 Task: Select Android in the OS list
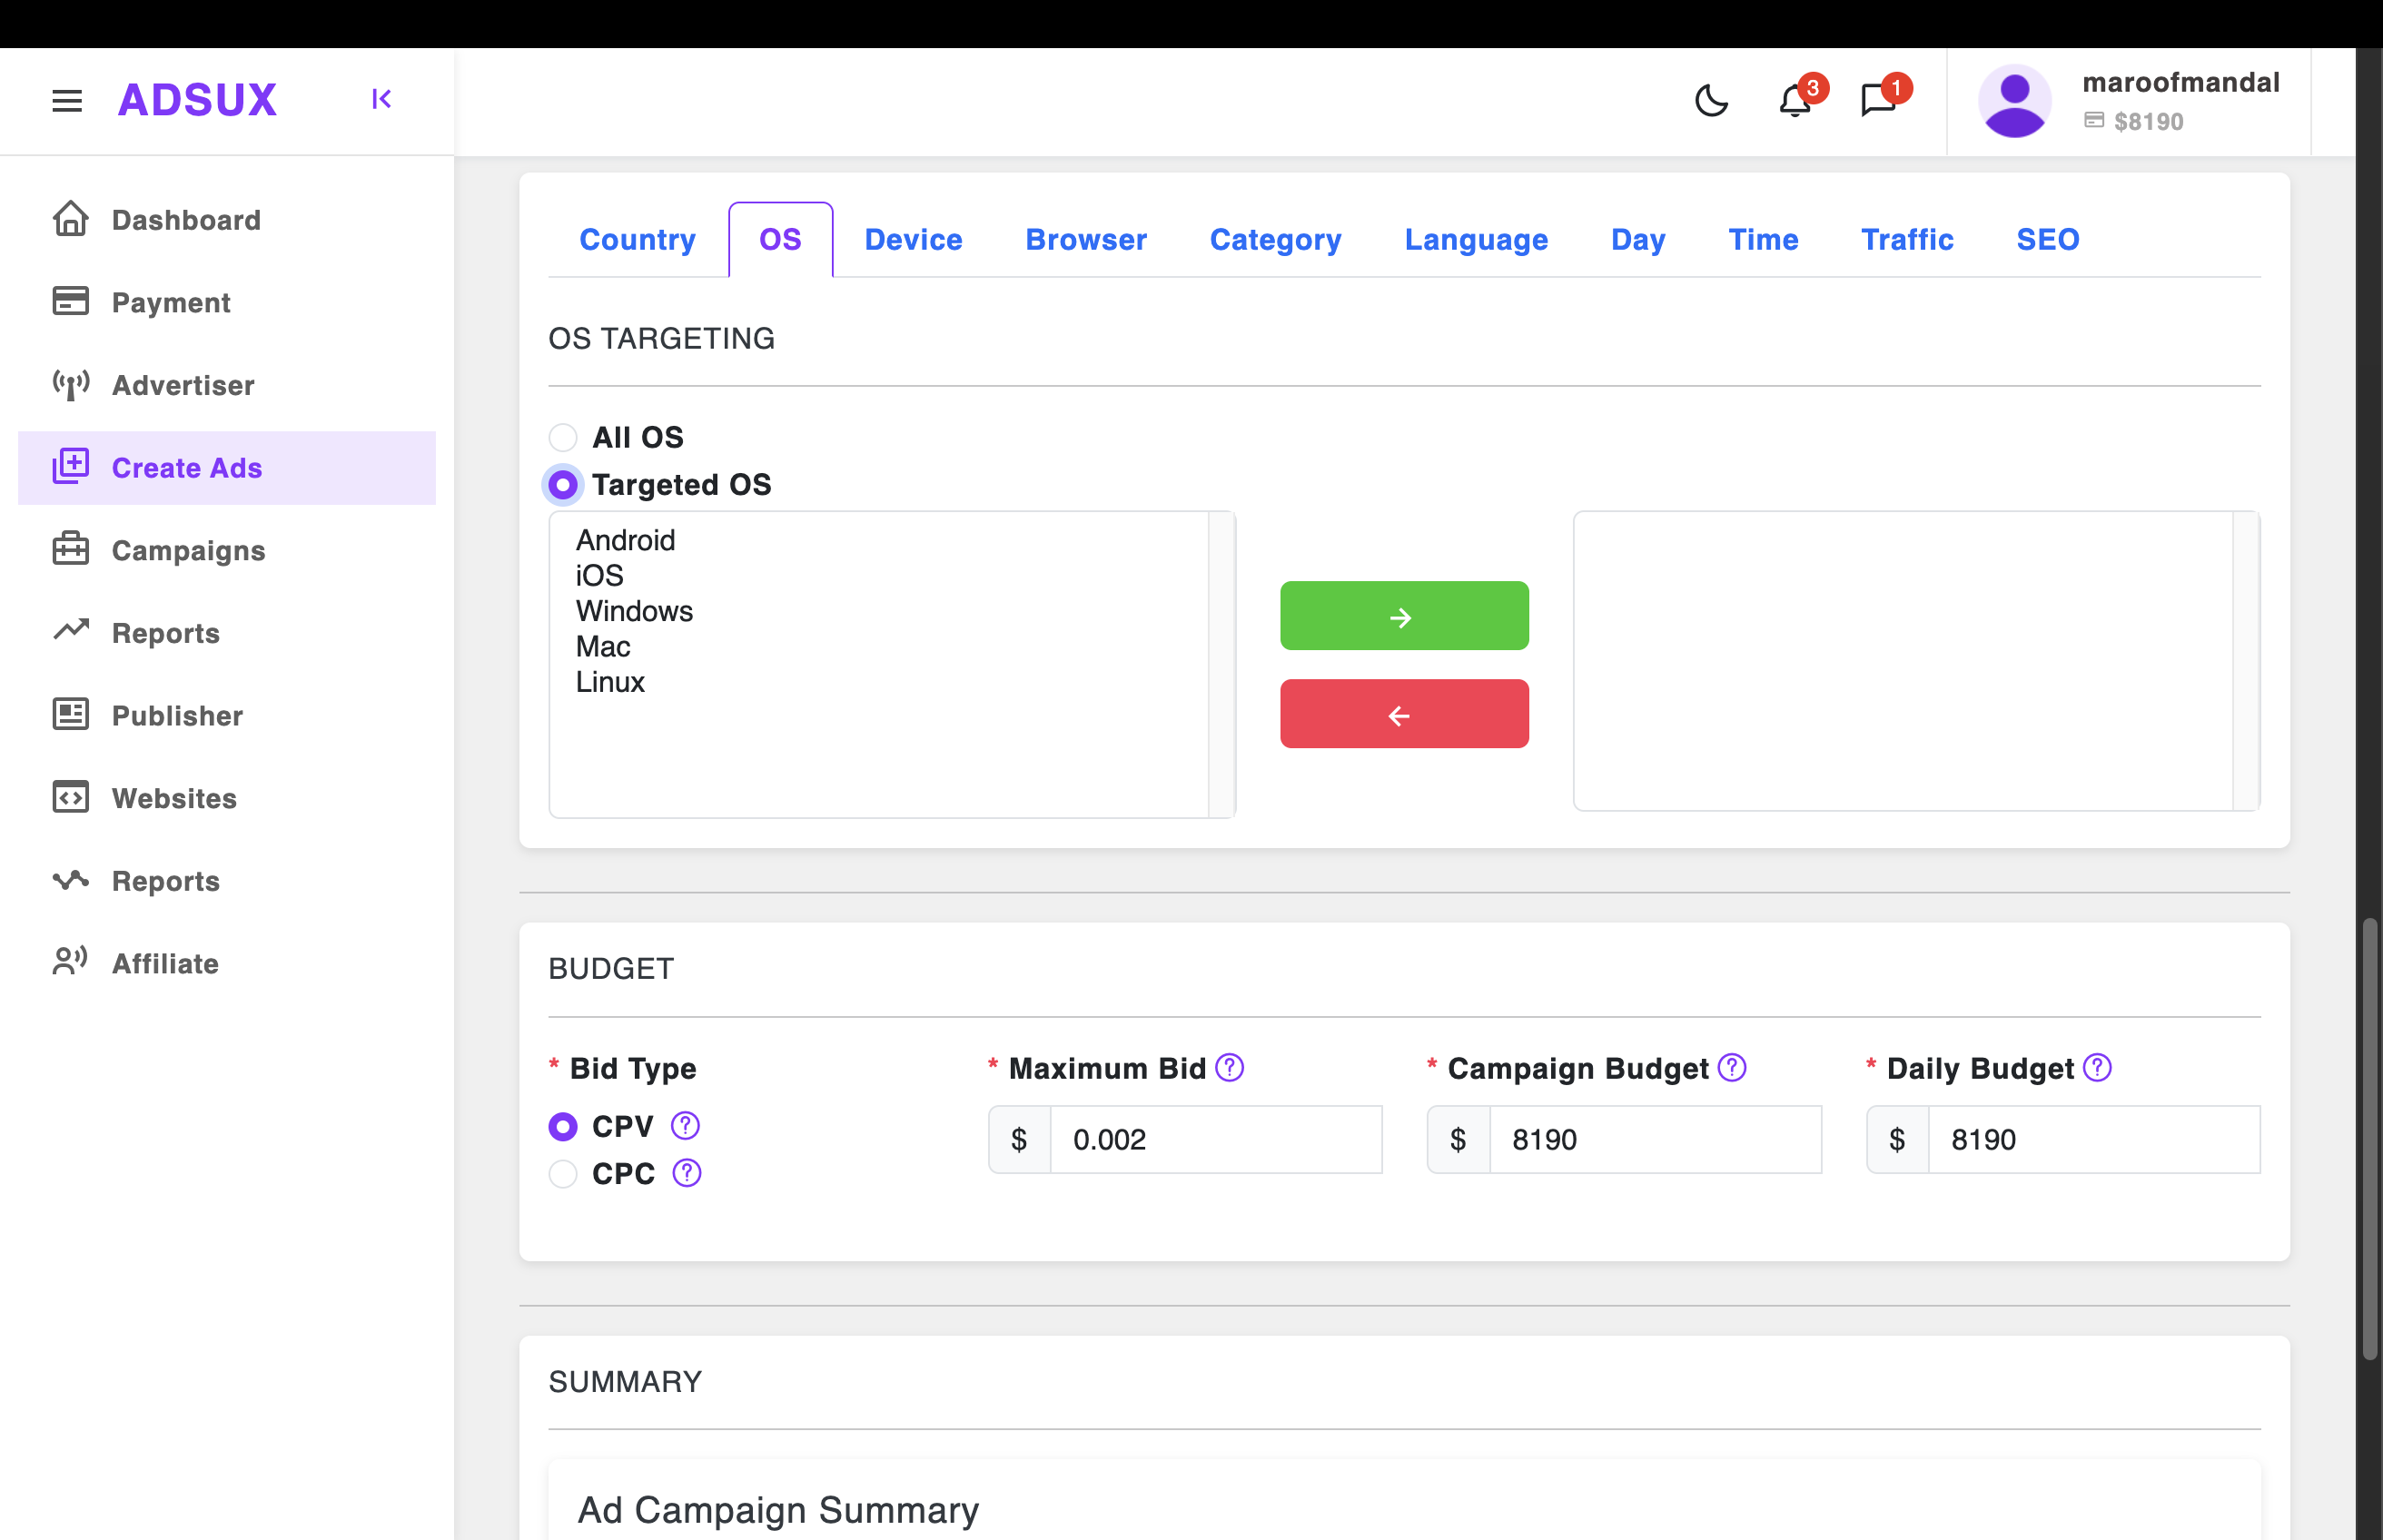(625, 540)
